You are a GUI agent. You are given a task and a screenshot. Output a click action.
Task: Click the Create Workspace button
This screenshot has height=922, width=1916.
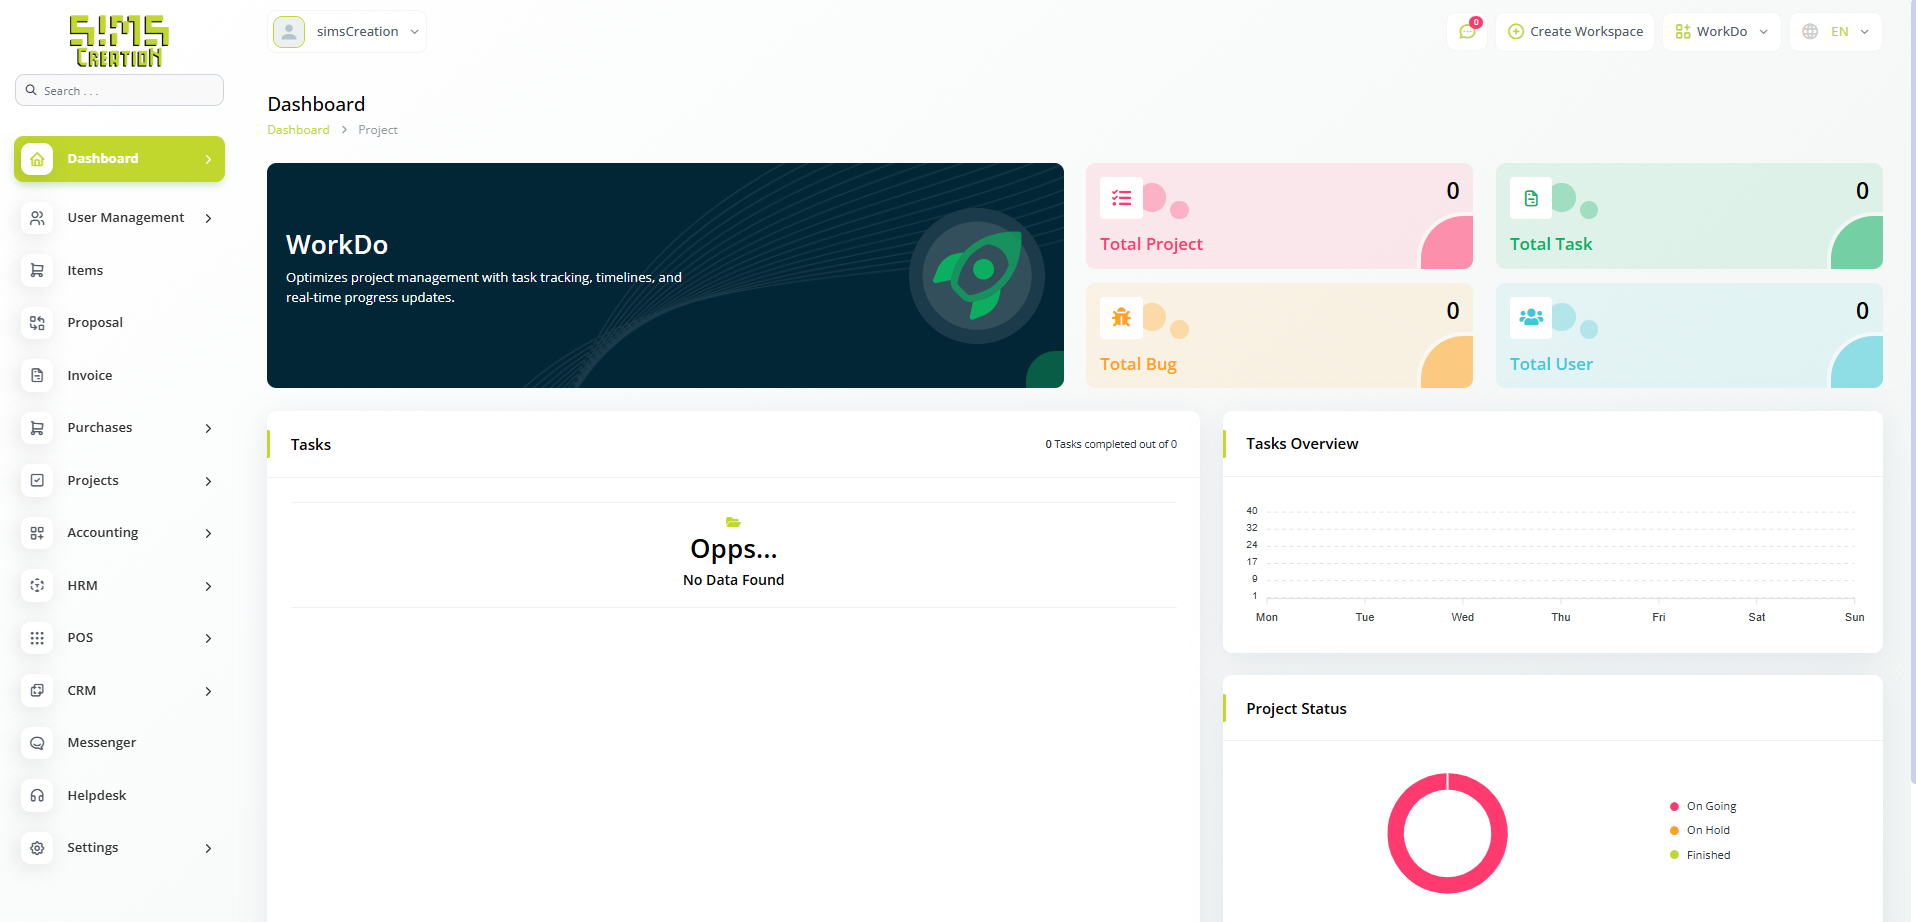1575,32
